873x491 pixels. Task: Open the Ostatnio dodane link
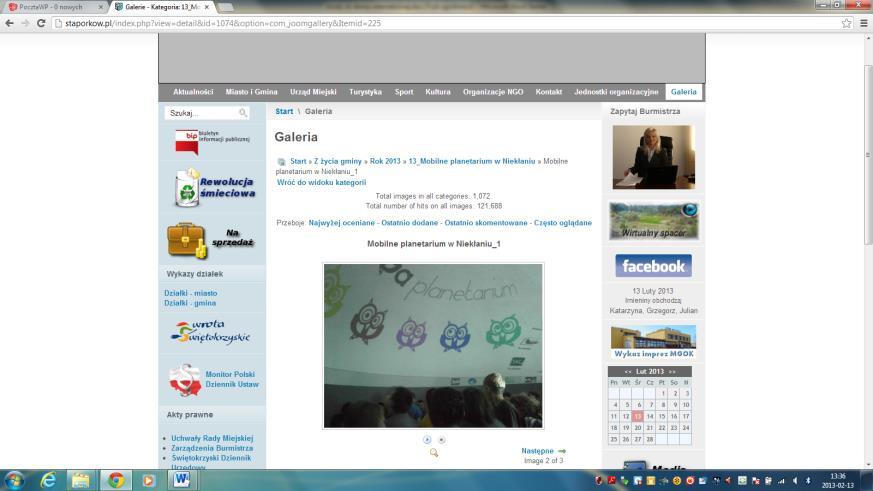pyautogui.click(x=409, y=223)
